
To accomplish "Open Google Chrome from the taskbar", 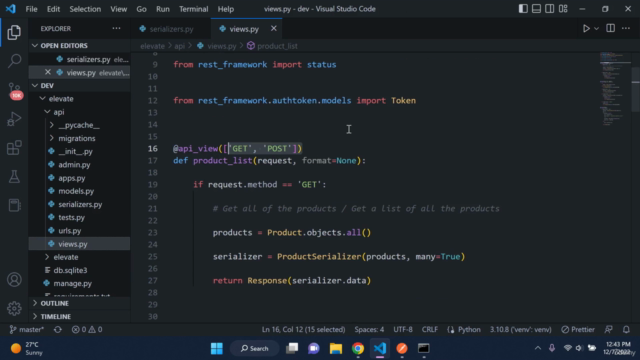I will [x=358, y=348].
